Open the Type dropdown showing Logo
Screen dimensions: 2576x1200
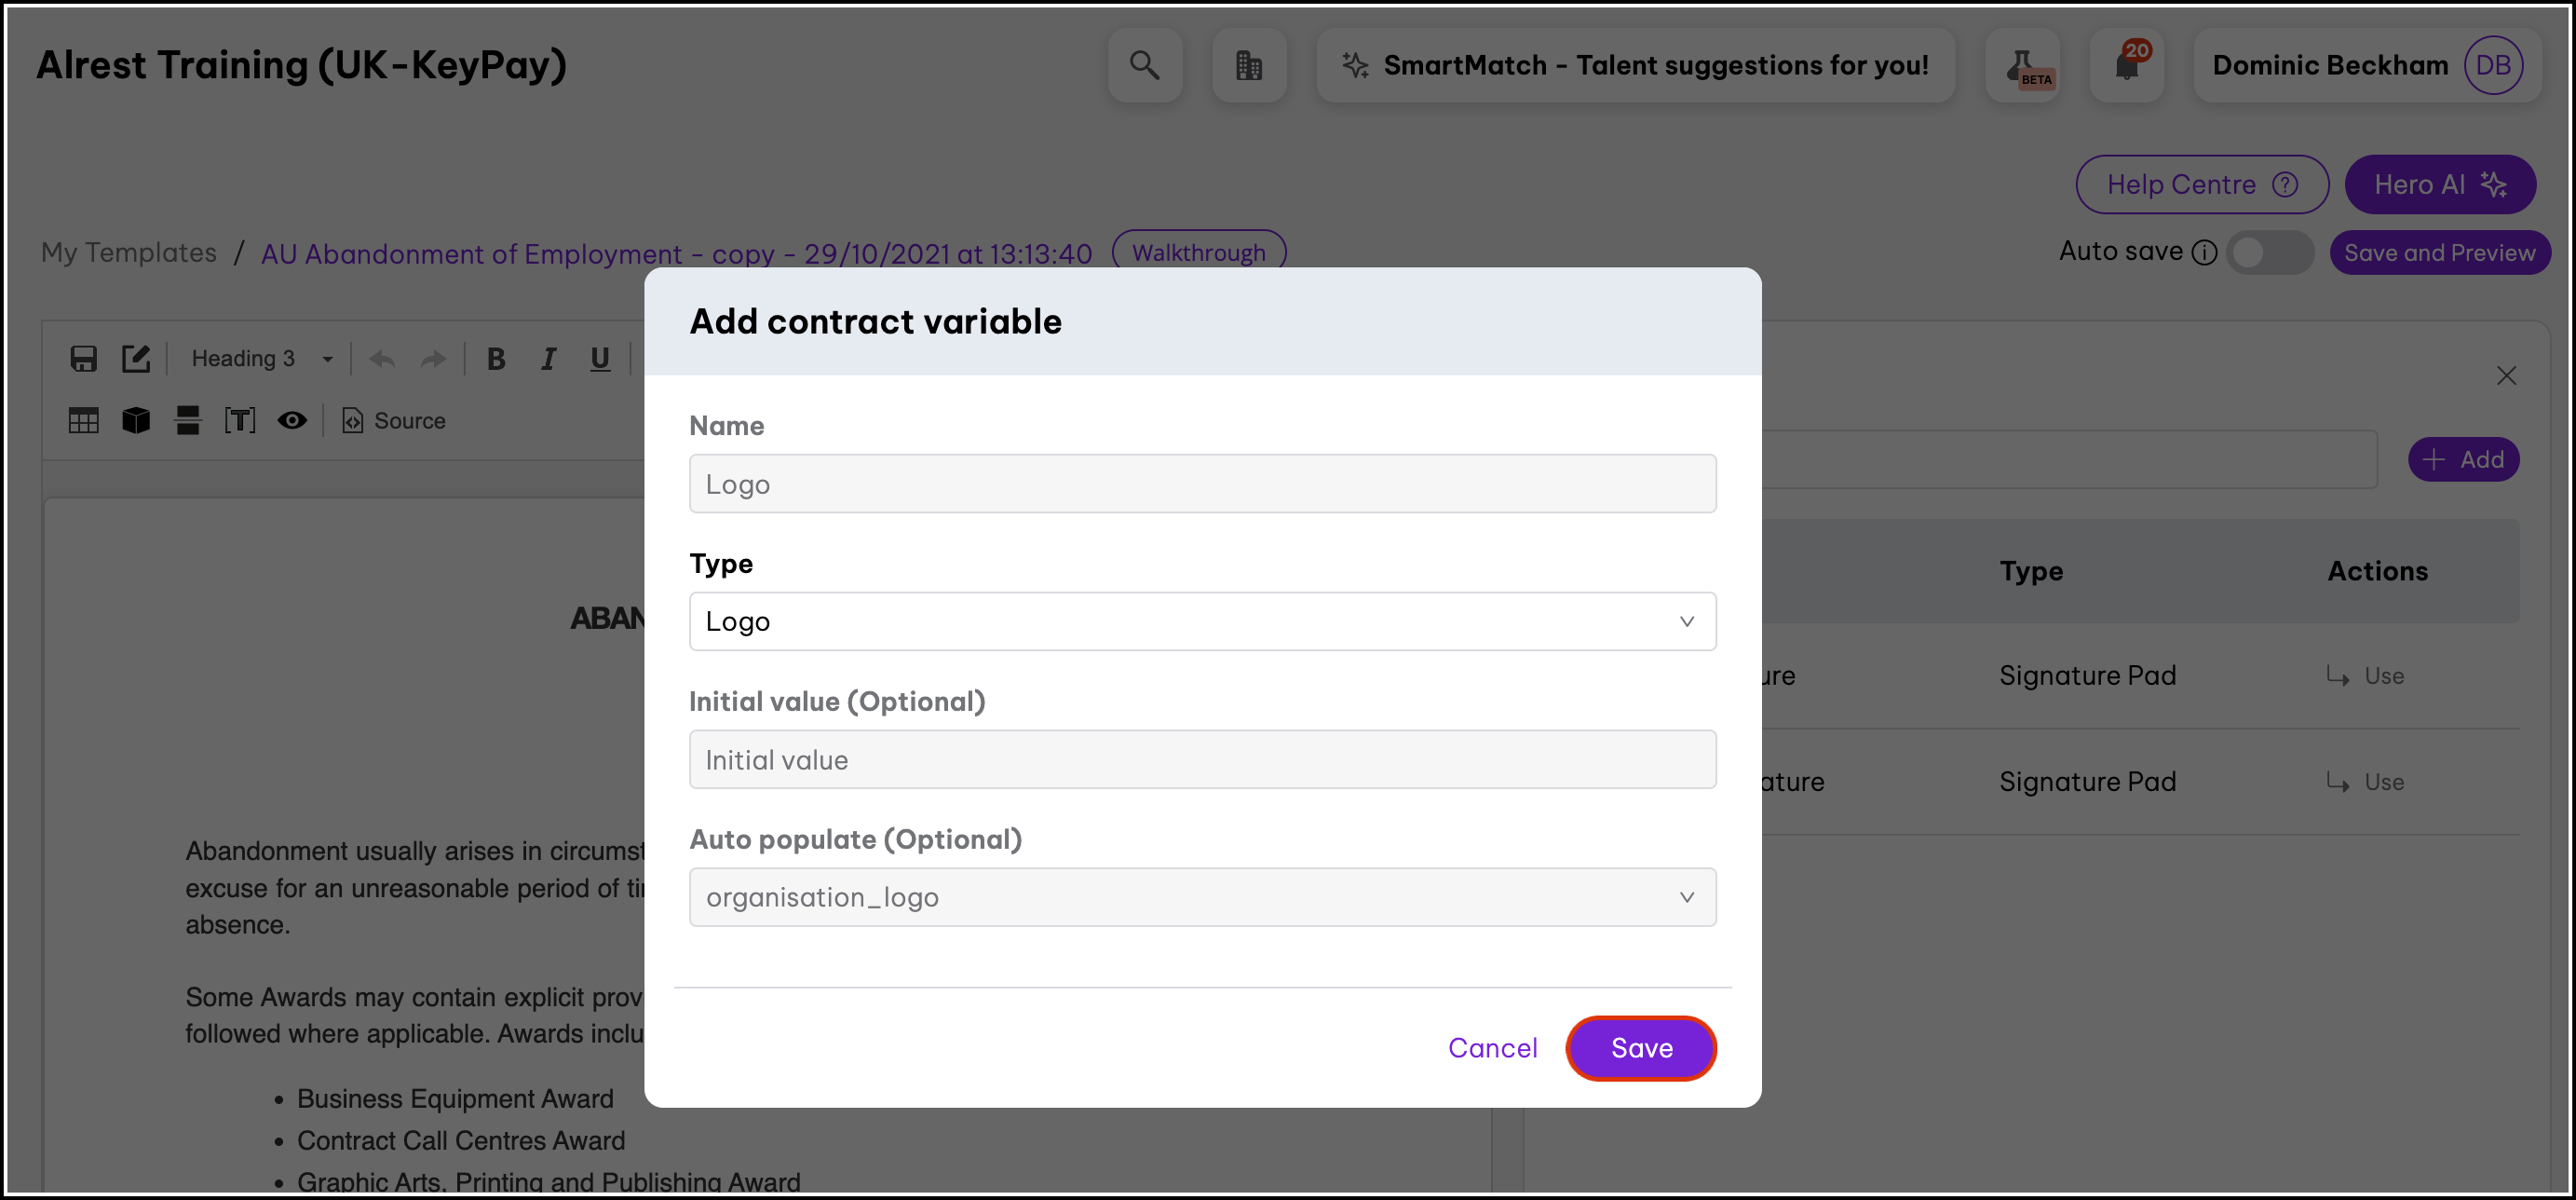click(x=1202, y=622)
